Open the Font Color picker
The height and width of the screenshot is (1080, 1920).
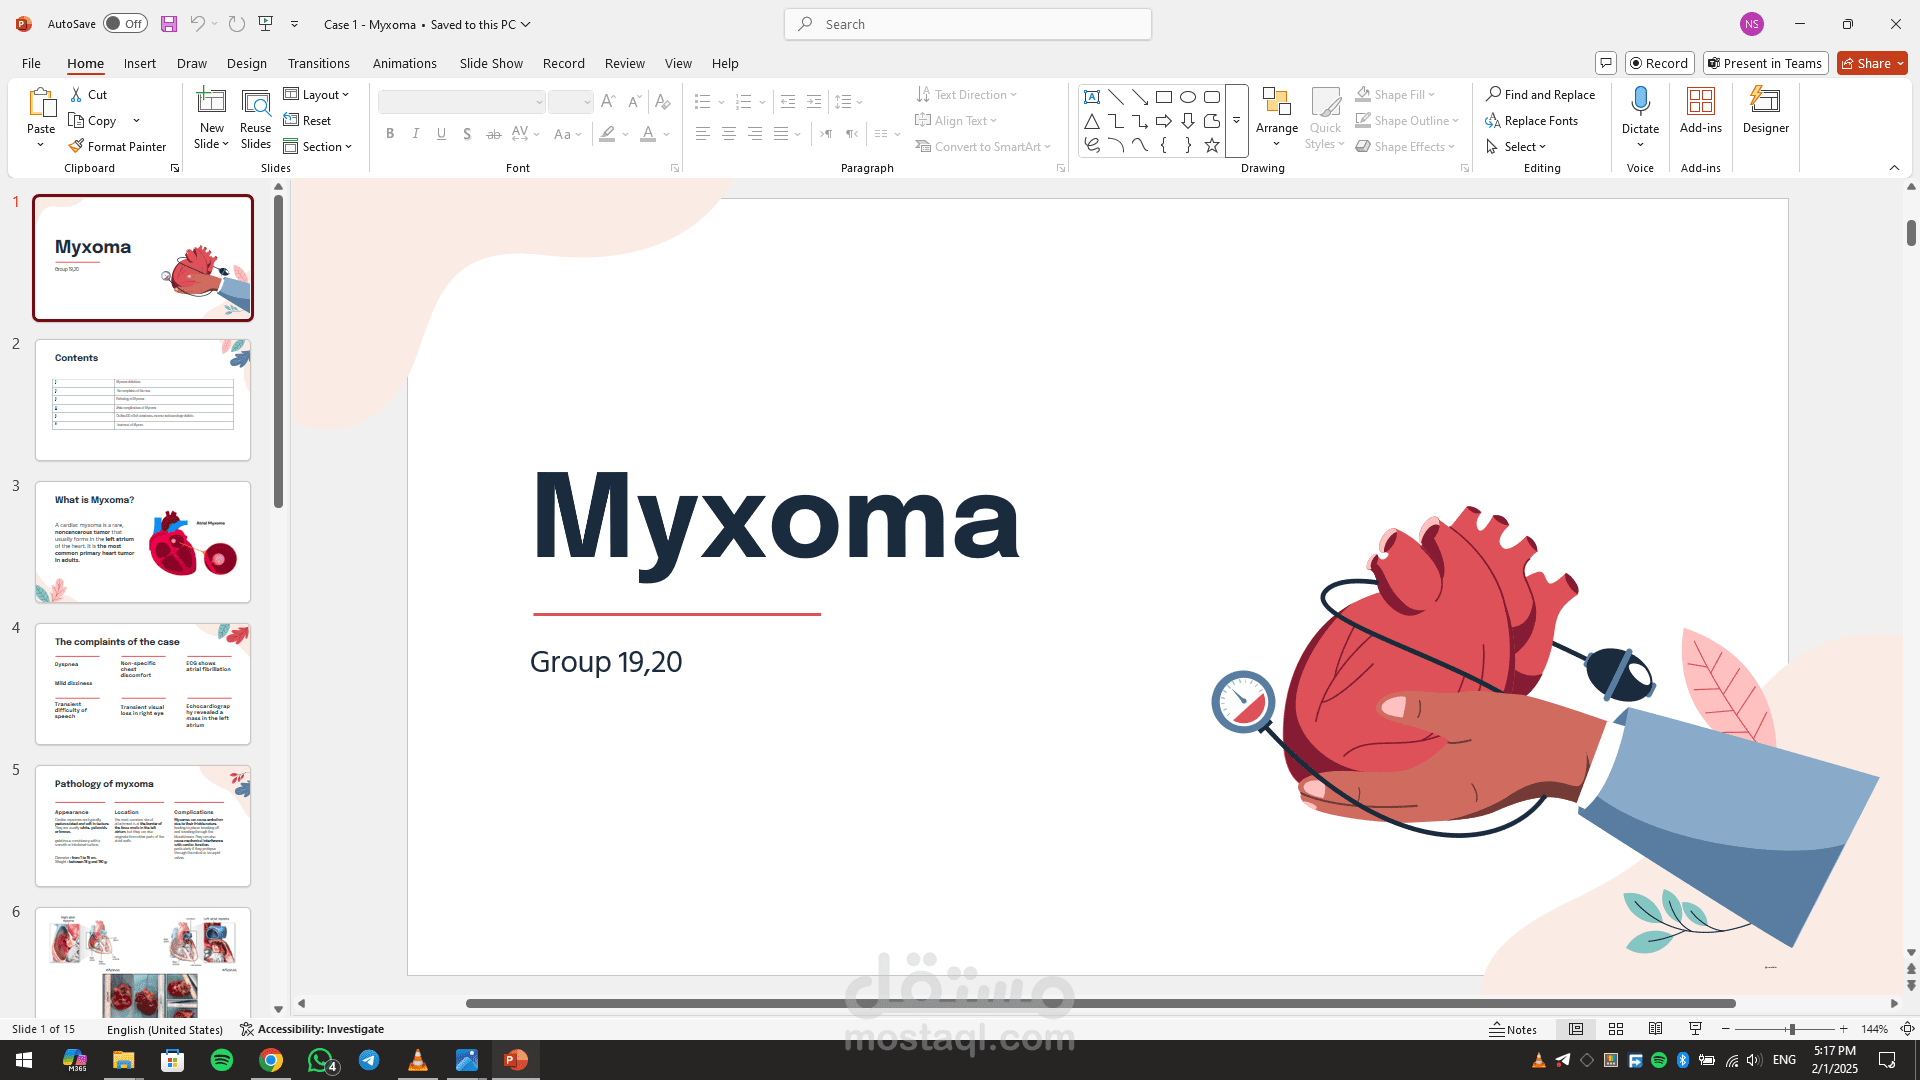click(648, 134)
